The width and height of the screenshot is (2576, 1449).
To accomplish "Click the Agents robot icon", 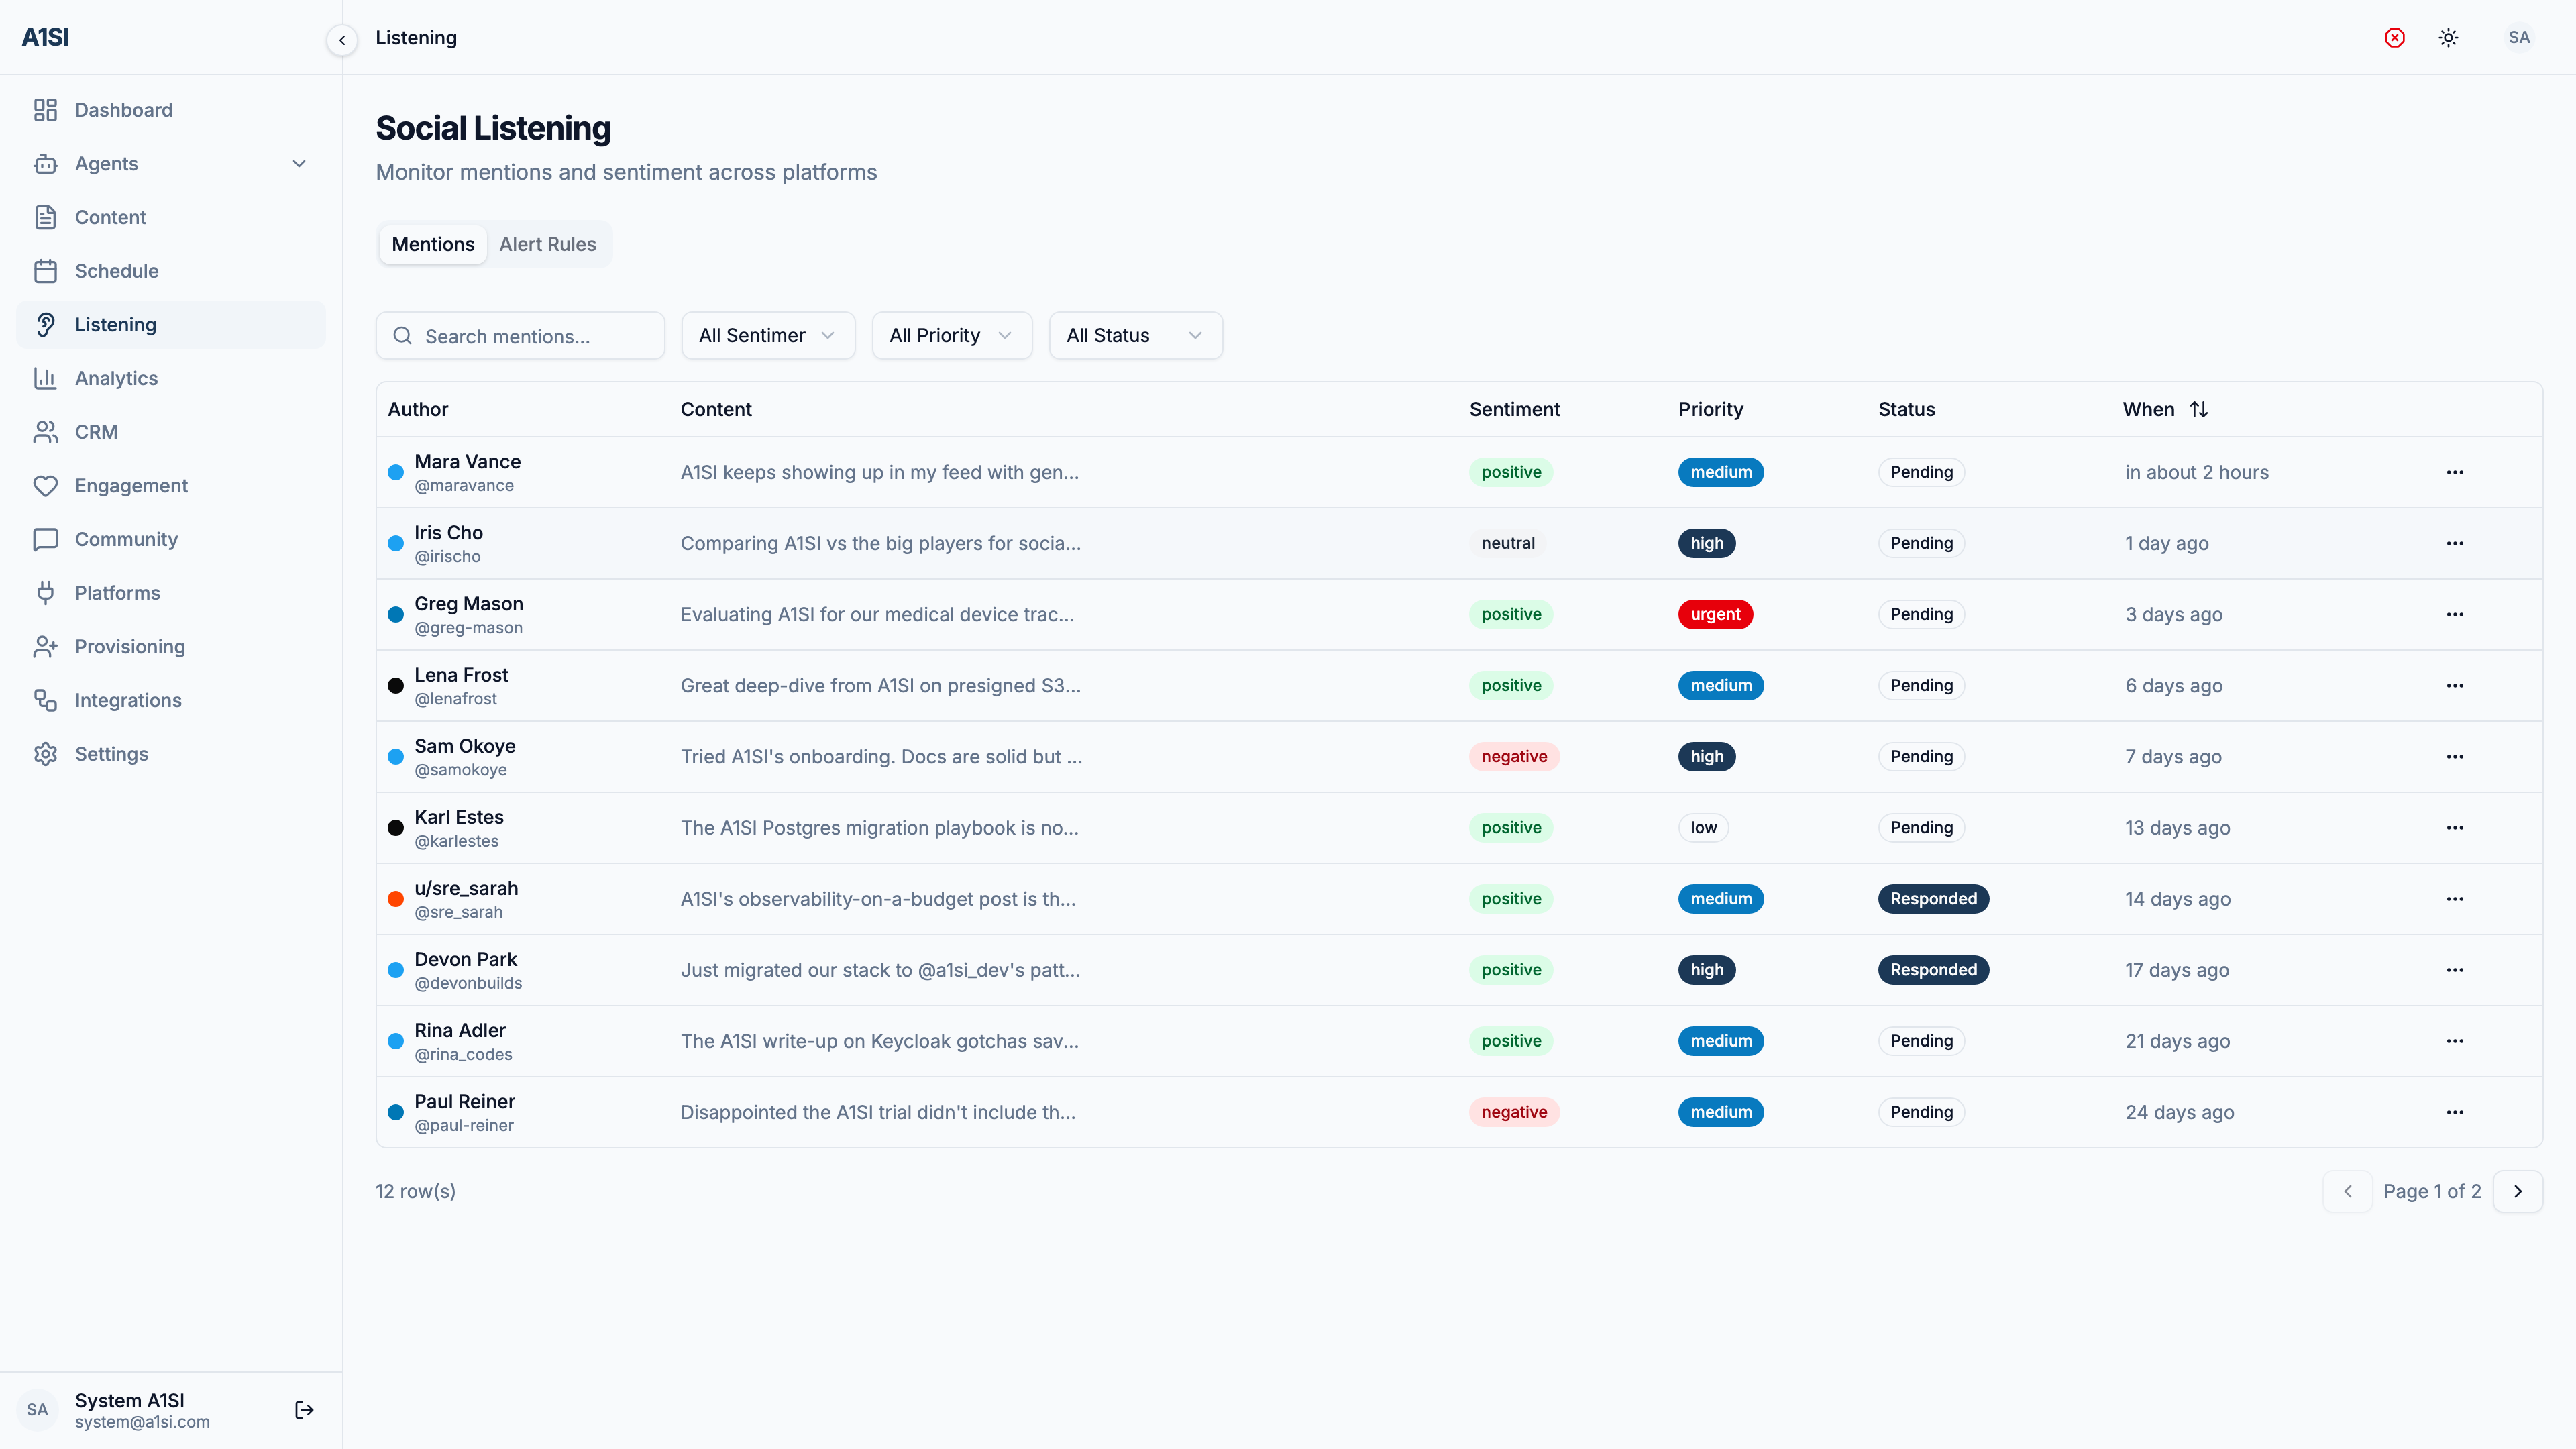I will 45,164.
